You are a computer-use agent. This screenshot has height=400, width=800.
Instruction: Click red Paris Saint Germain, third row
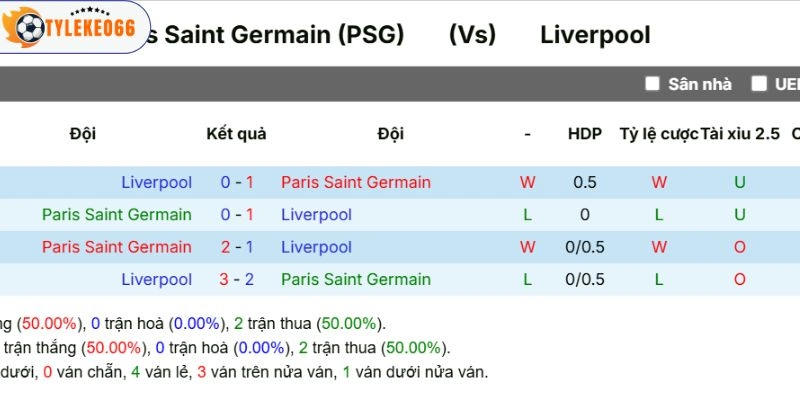click(116, 247)
